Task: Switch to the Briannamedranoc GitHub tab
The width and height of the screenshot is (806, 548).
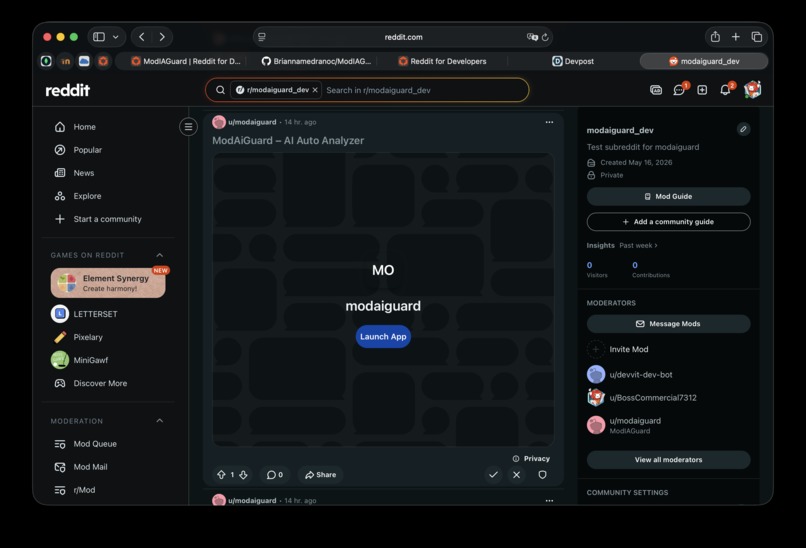Action: (x=316, y=61)
